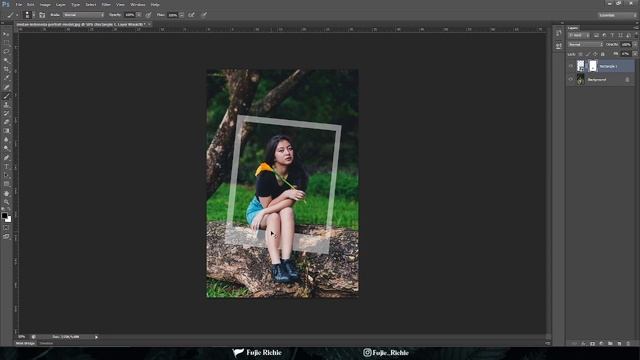Select the Blur tool
The height and width of the screenshot is (360, 640).
(6, 140)
